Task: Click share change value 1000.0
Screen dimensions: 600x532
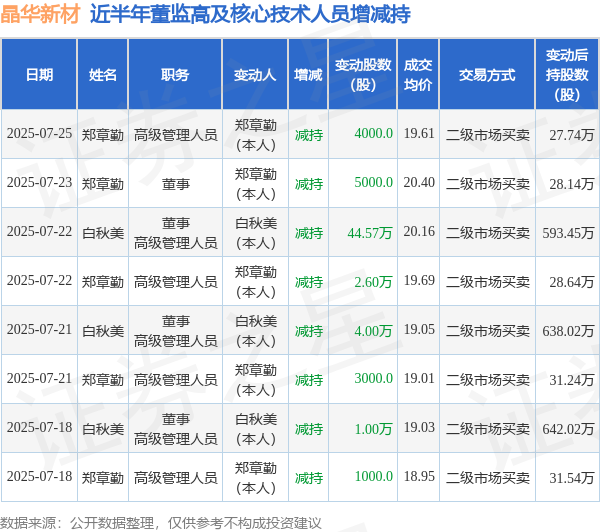Action: tap(373, 477)
